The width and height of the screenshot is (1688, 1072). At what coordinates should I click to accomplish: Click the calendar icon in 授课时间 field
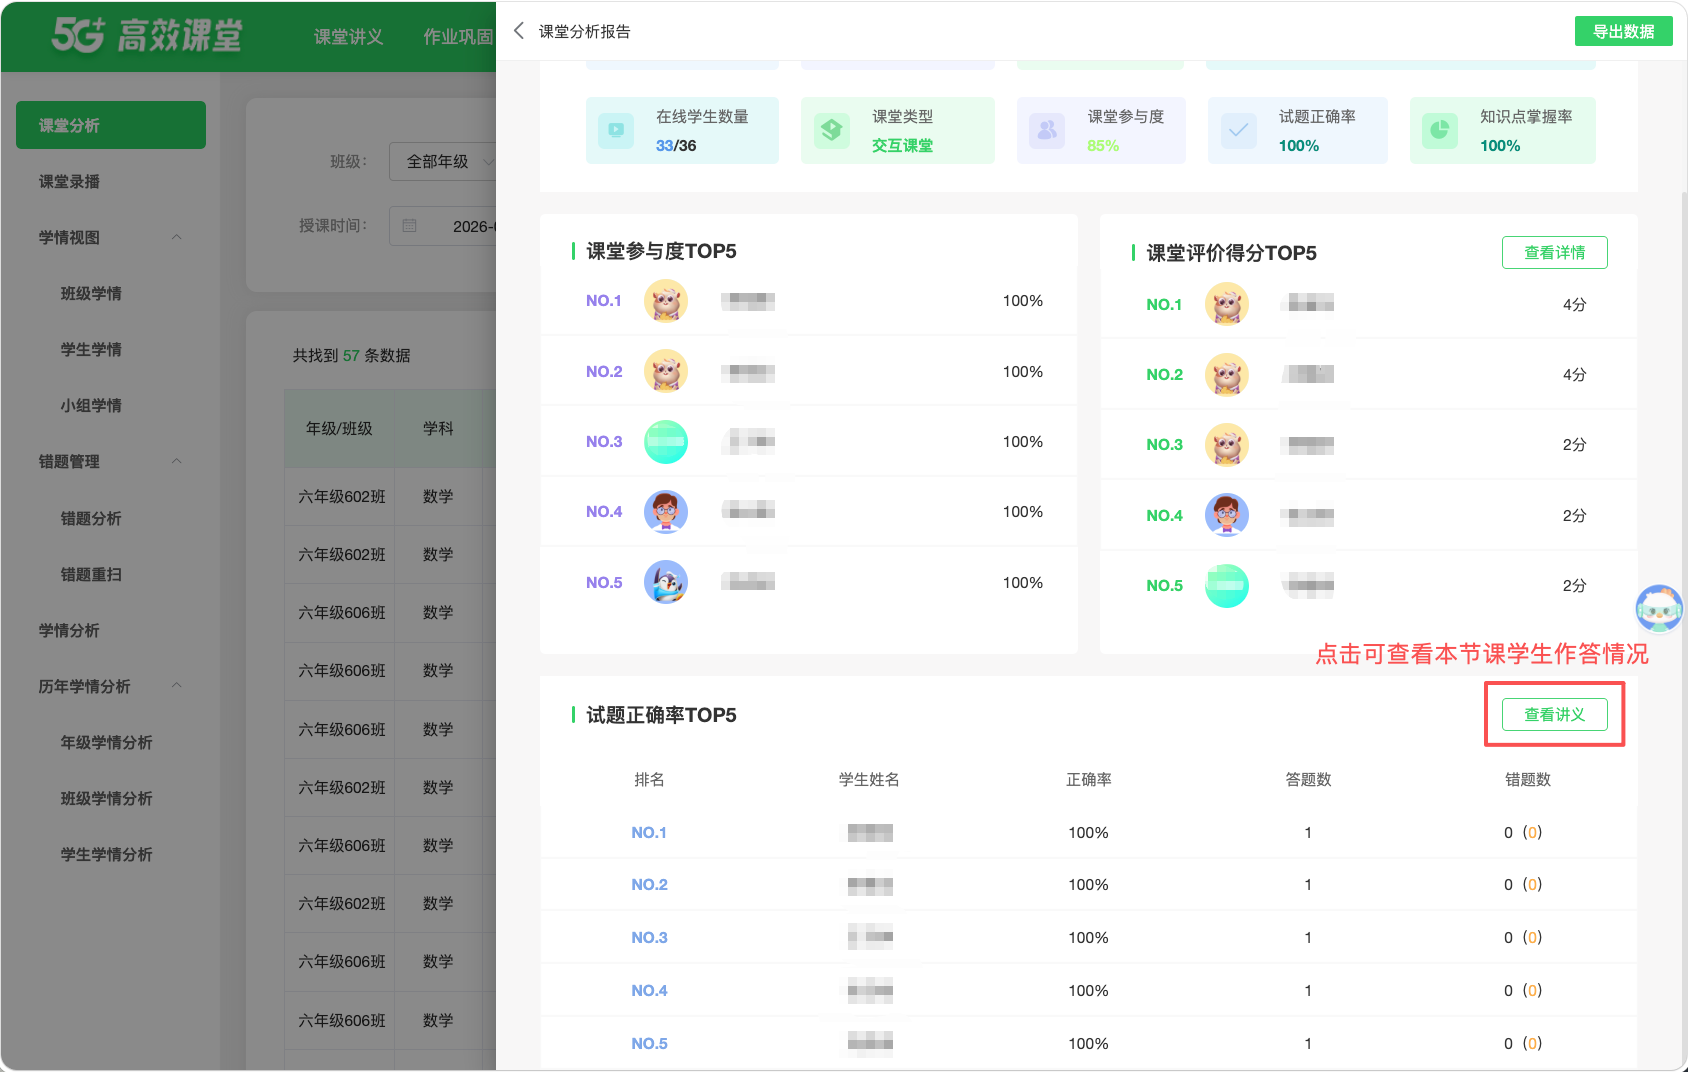[409, 226]
